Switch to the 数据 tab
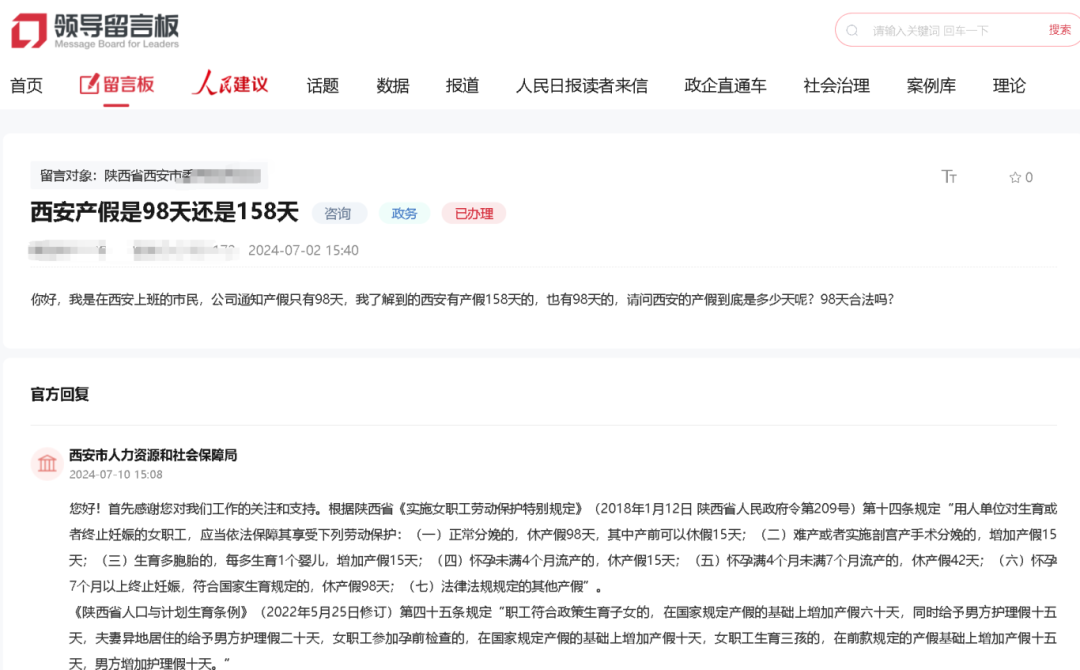 (x=393, y=86)
